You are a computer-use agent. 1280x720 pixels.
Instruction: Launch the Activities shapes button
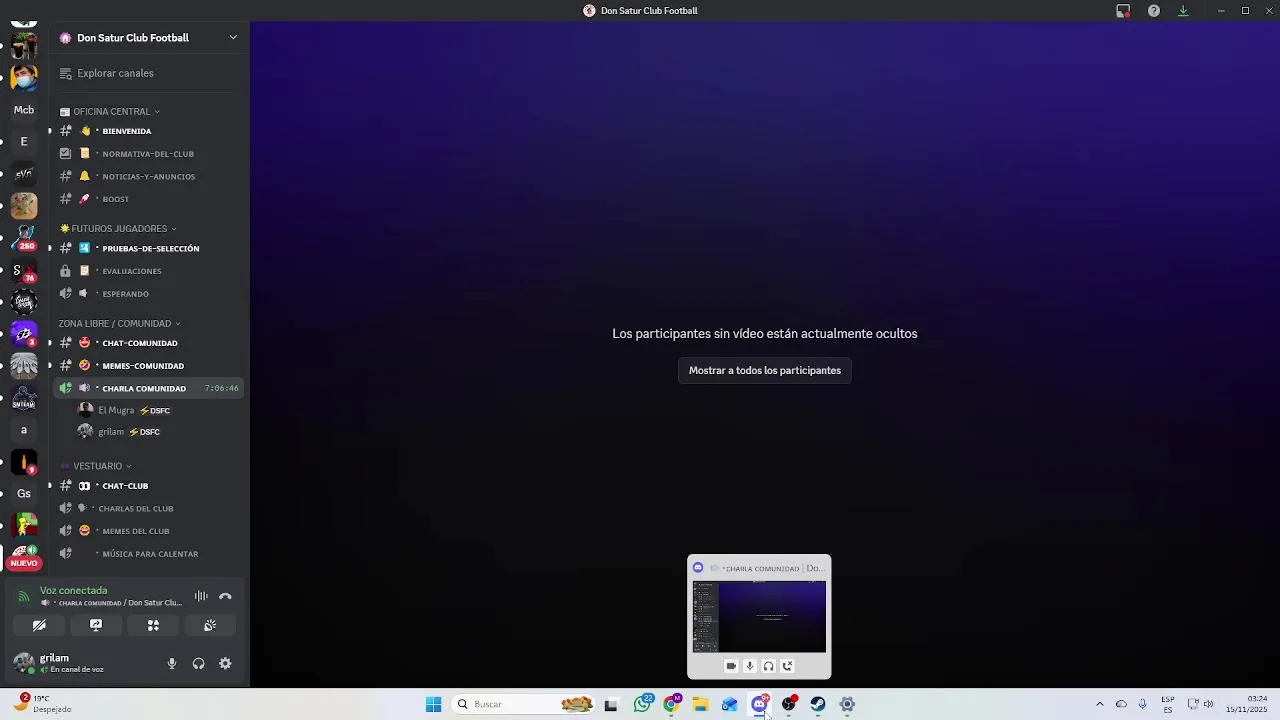(153, 625)
